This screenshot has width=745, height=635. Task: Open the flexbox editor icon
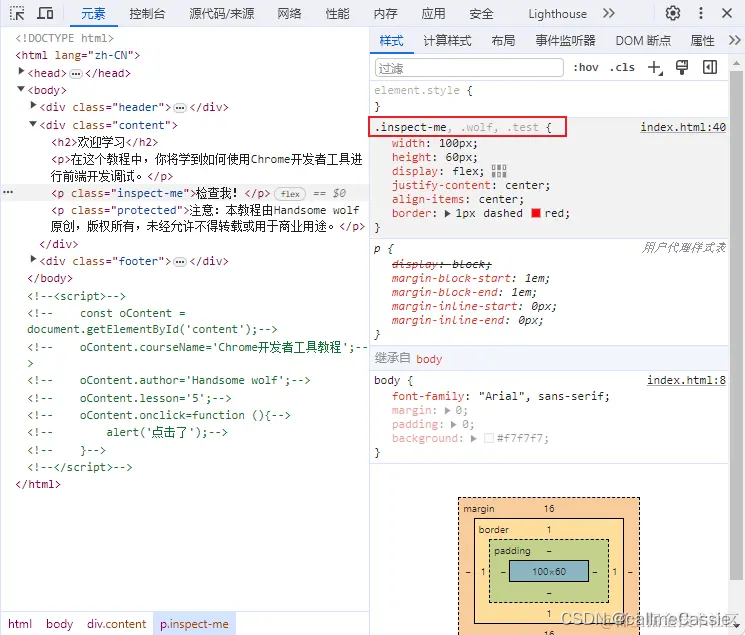(499, 171)
